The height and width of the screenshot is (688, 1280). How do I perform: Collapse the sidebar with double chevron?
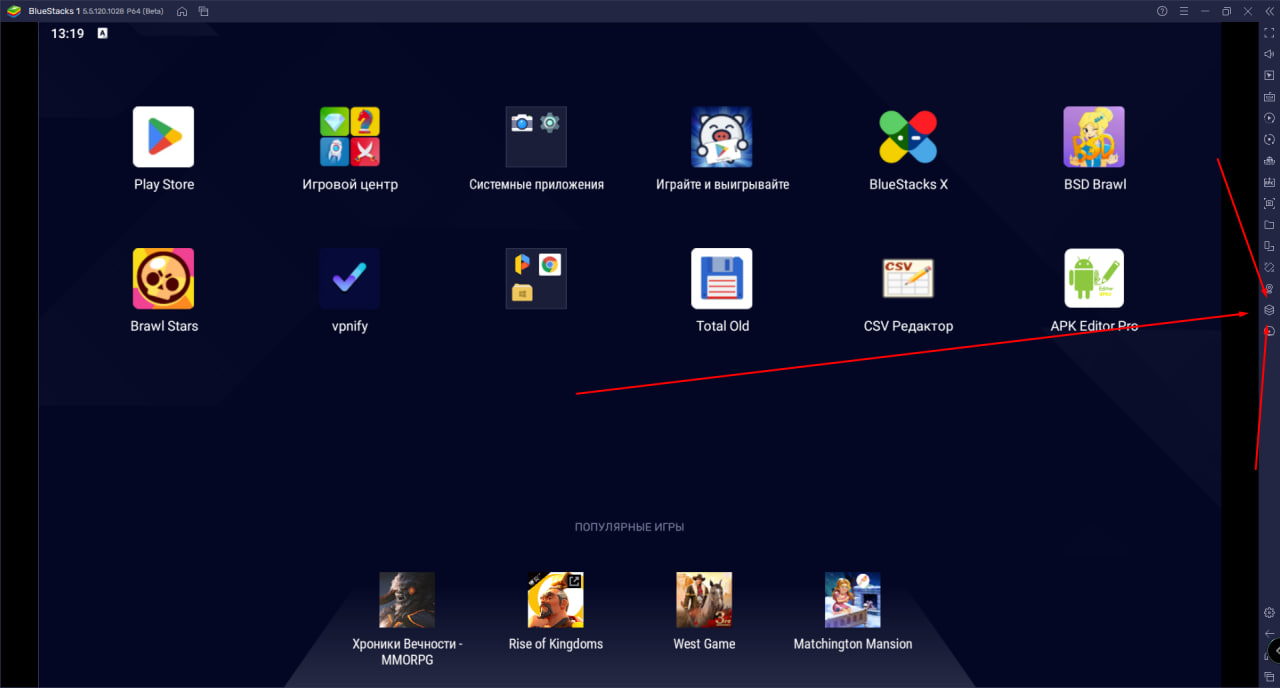pos(1269,11)
